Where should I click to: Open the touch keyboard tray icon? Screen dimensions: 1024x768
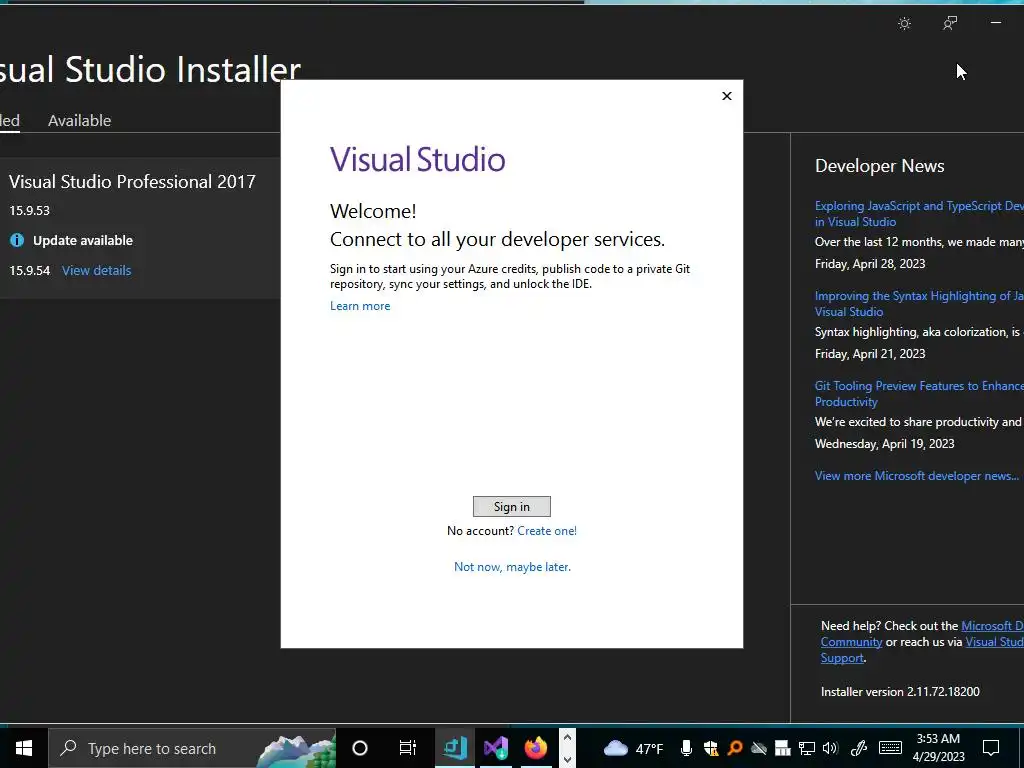click(890, 748)
